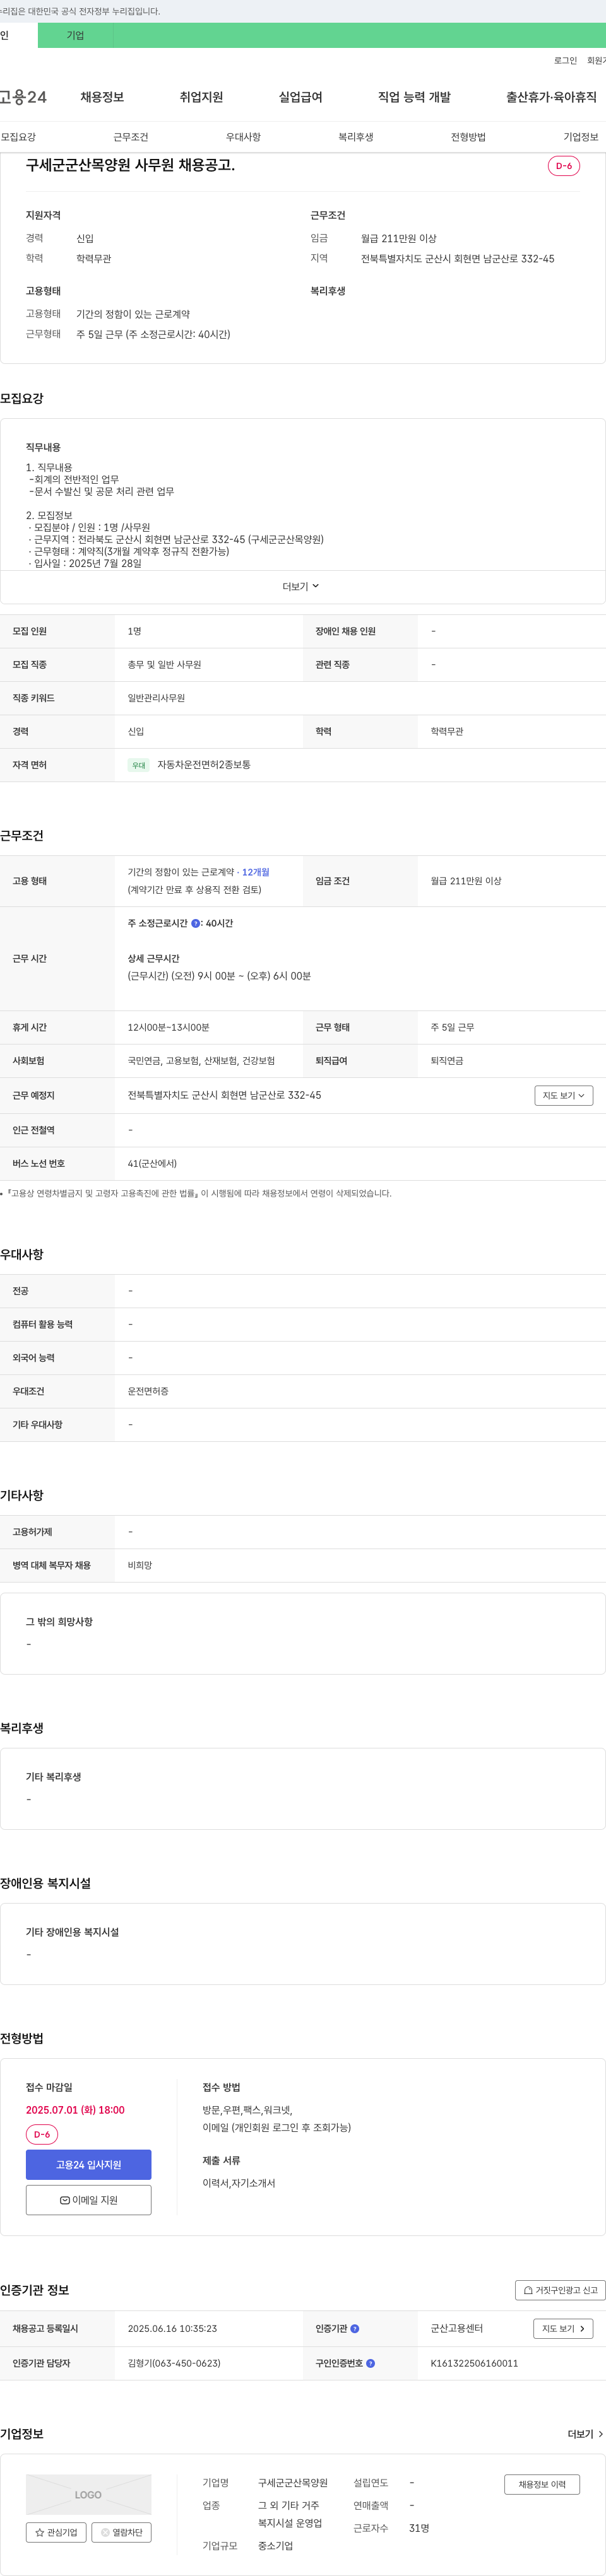
Task: Select the 등록일시 value 2025.06.16 10:35:23
Action: pos(172,2329)
